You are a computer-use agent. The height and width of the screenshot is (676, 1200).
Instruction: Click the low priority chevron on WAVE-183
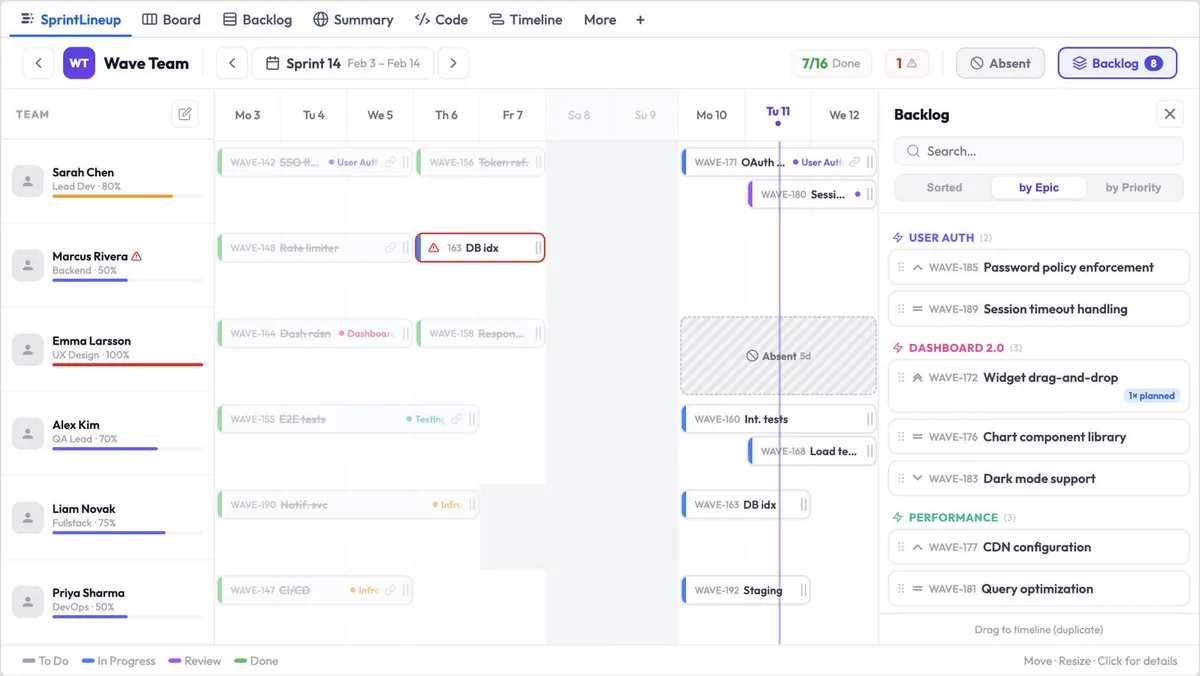coord(917,479)
